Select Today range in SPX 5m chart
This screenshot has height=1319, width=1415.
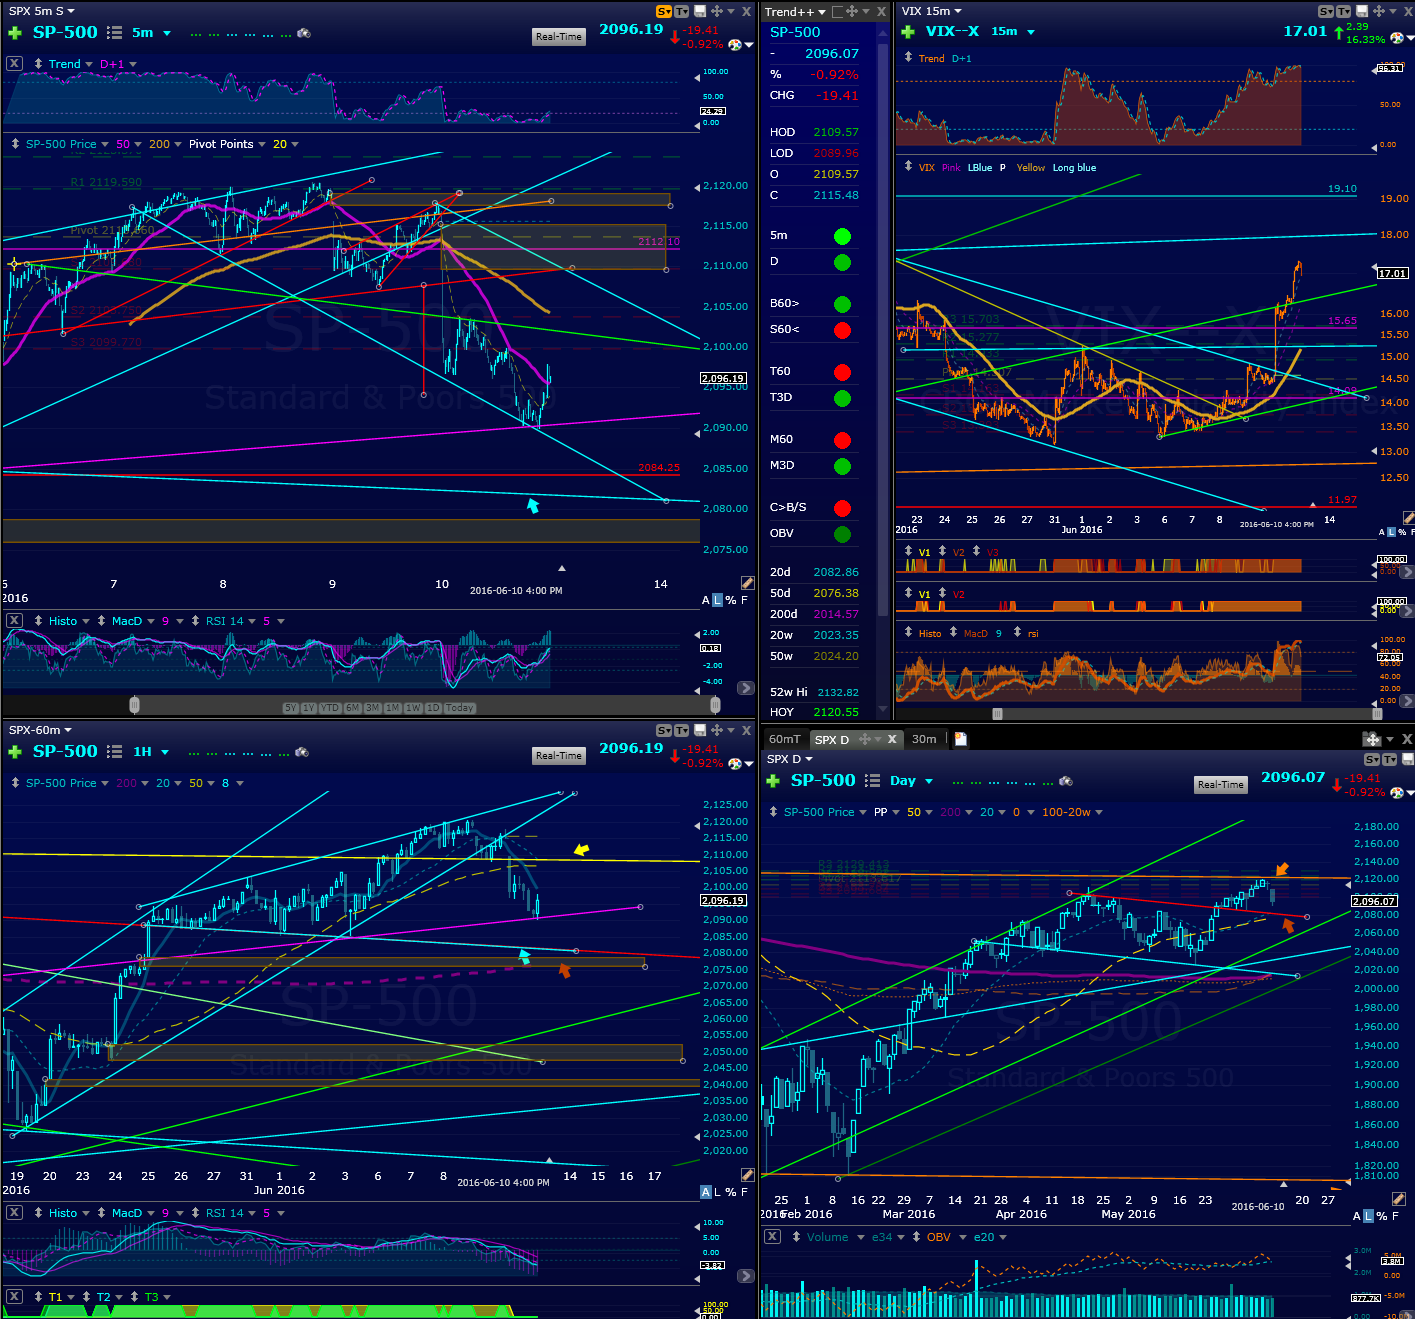(x=460, y=708)
